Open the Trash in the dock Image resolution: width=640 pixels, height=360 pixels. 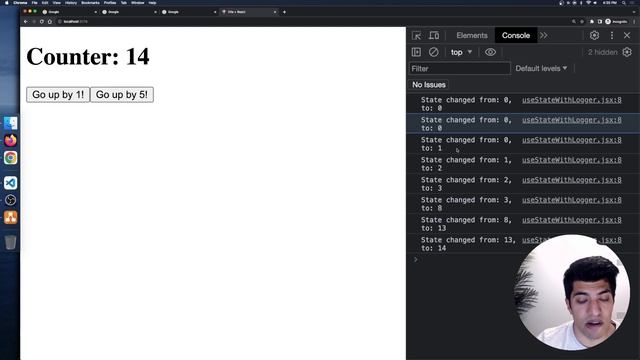pos(11,242)
